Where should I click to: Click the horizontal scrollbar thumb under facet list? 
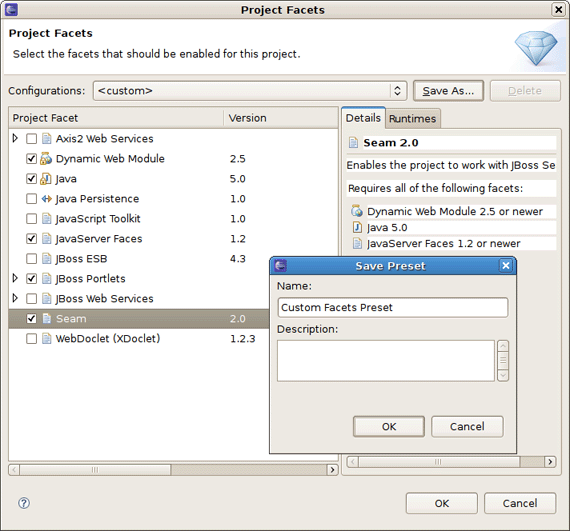pyautogui.click(x=95, y=470)
